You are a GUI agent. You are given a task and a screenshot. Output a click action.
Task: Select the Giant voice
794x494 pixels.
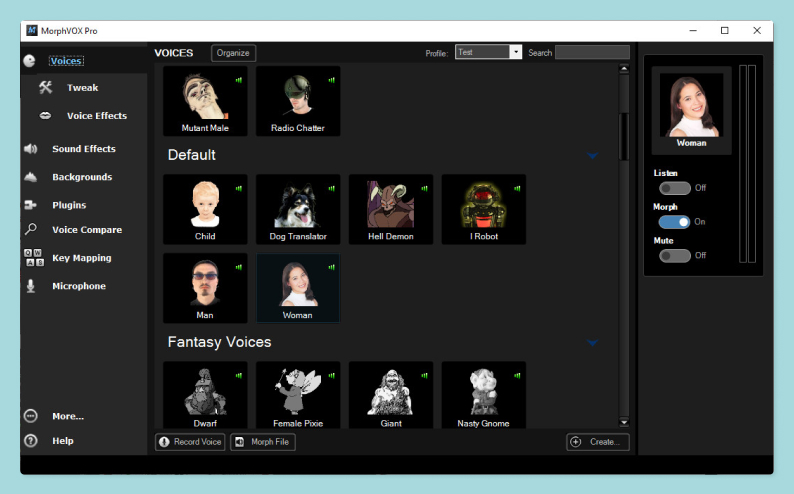(x=391, y=395)
